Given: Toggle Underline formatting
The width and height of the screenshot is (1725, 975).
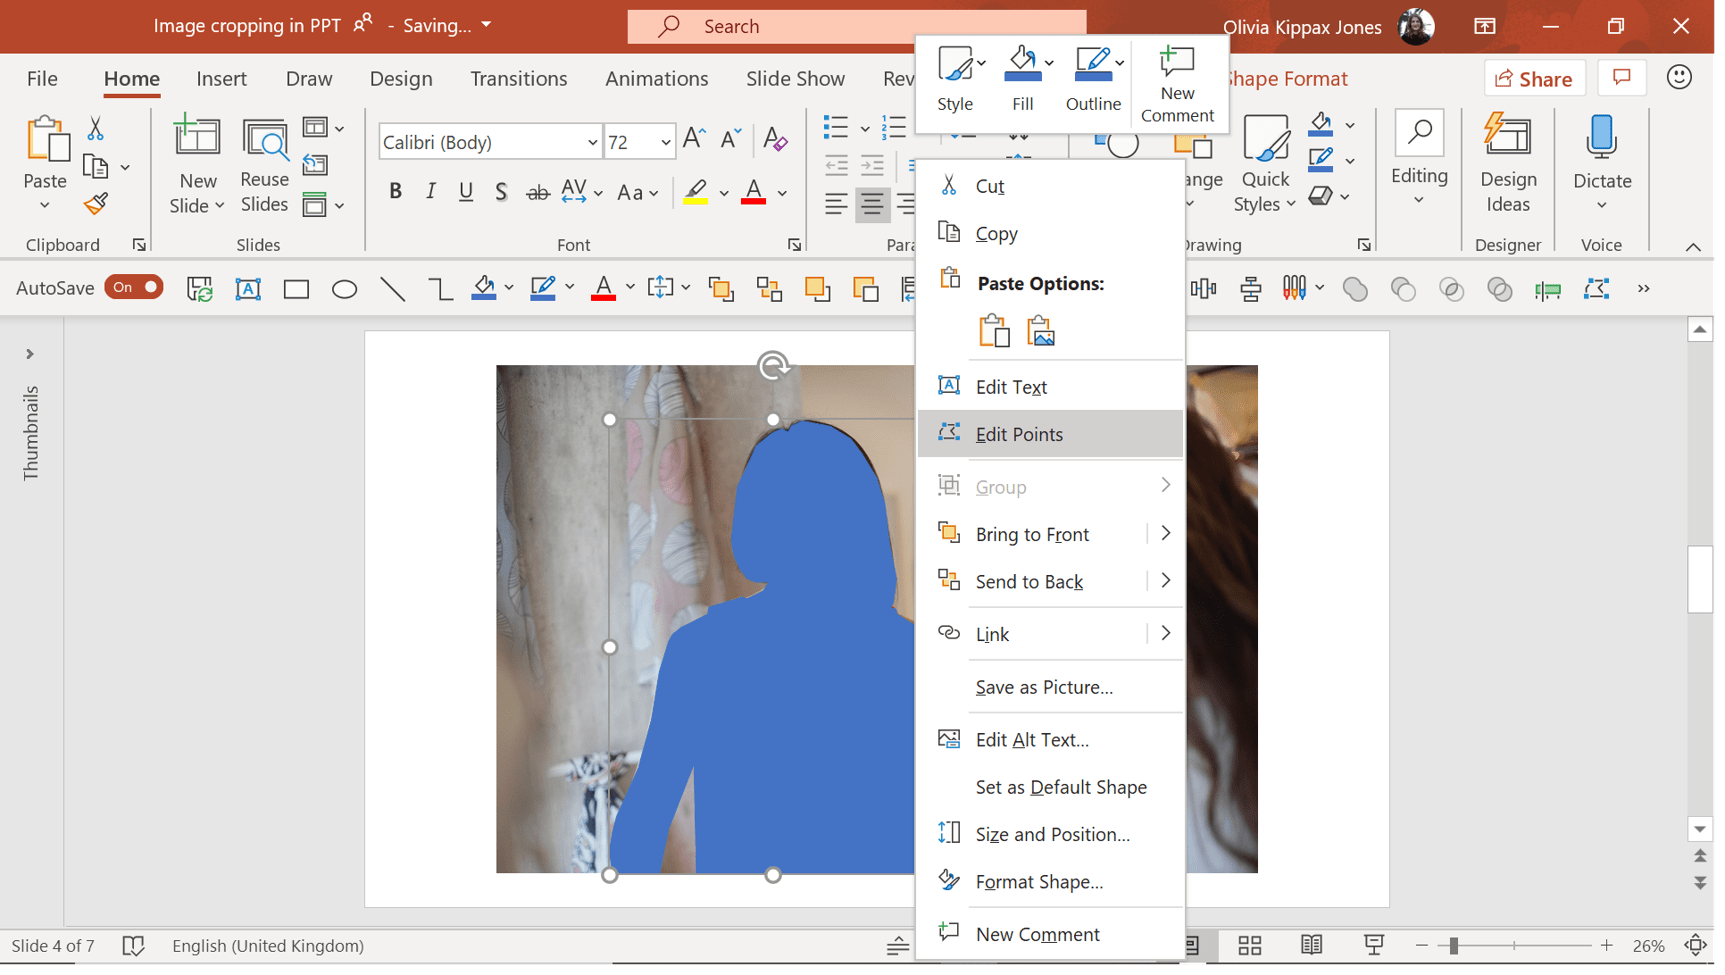Looking at the screenshot, I should 468,193.
